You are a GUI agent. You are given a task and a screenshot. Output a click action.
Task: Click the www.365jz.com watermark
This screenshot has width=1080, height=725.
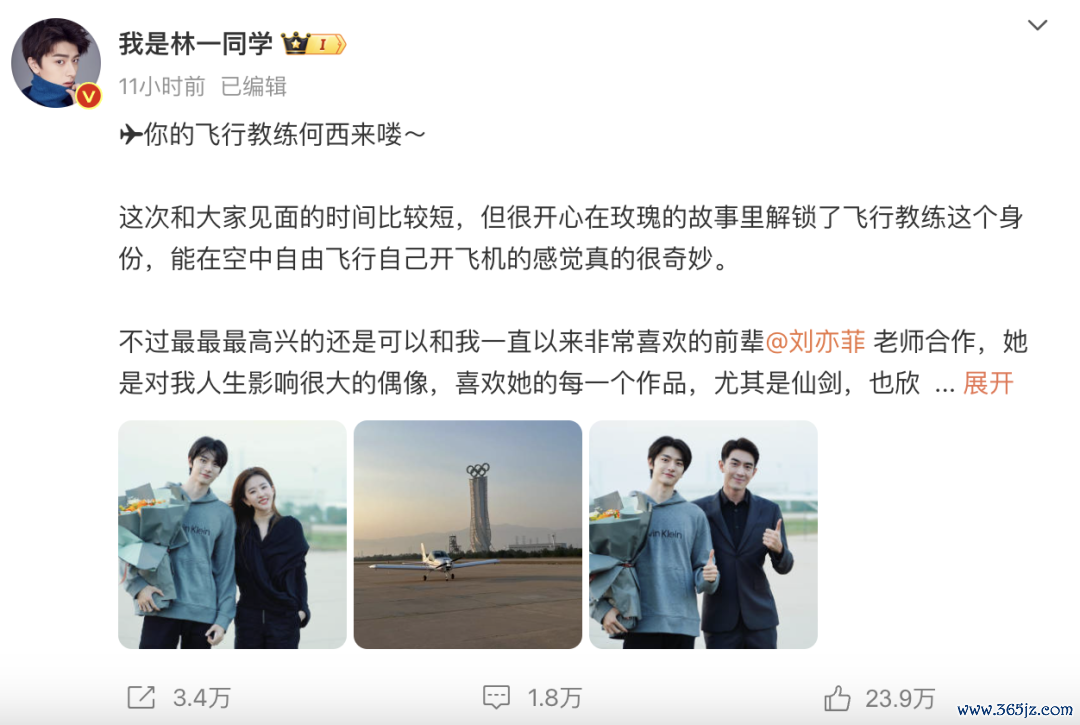pyautogui.click(x=1015, y=709)
